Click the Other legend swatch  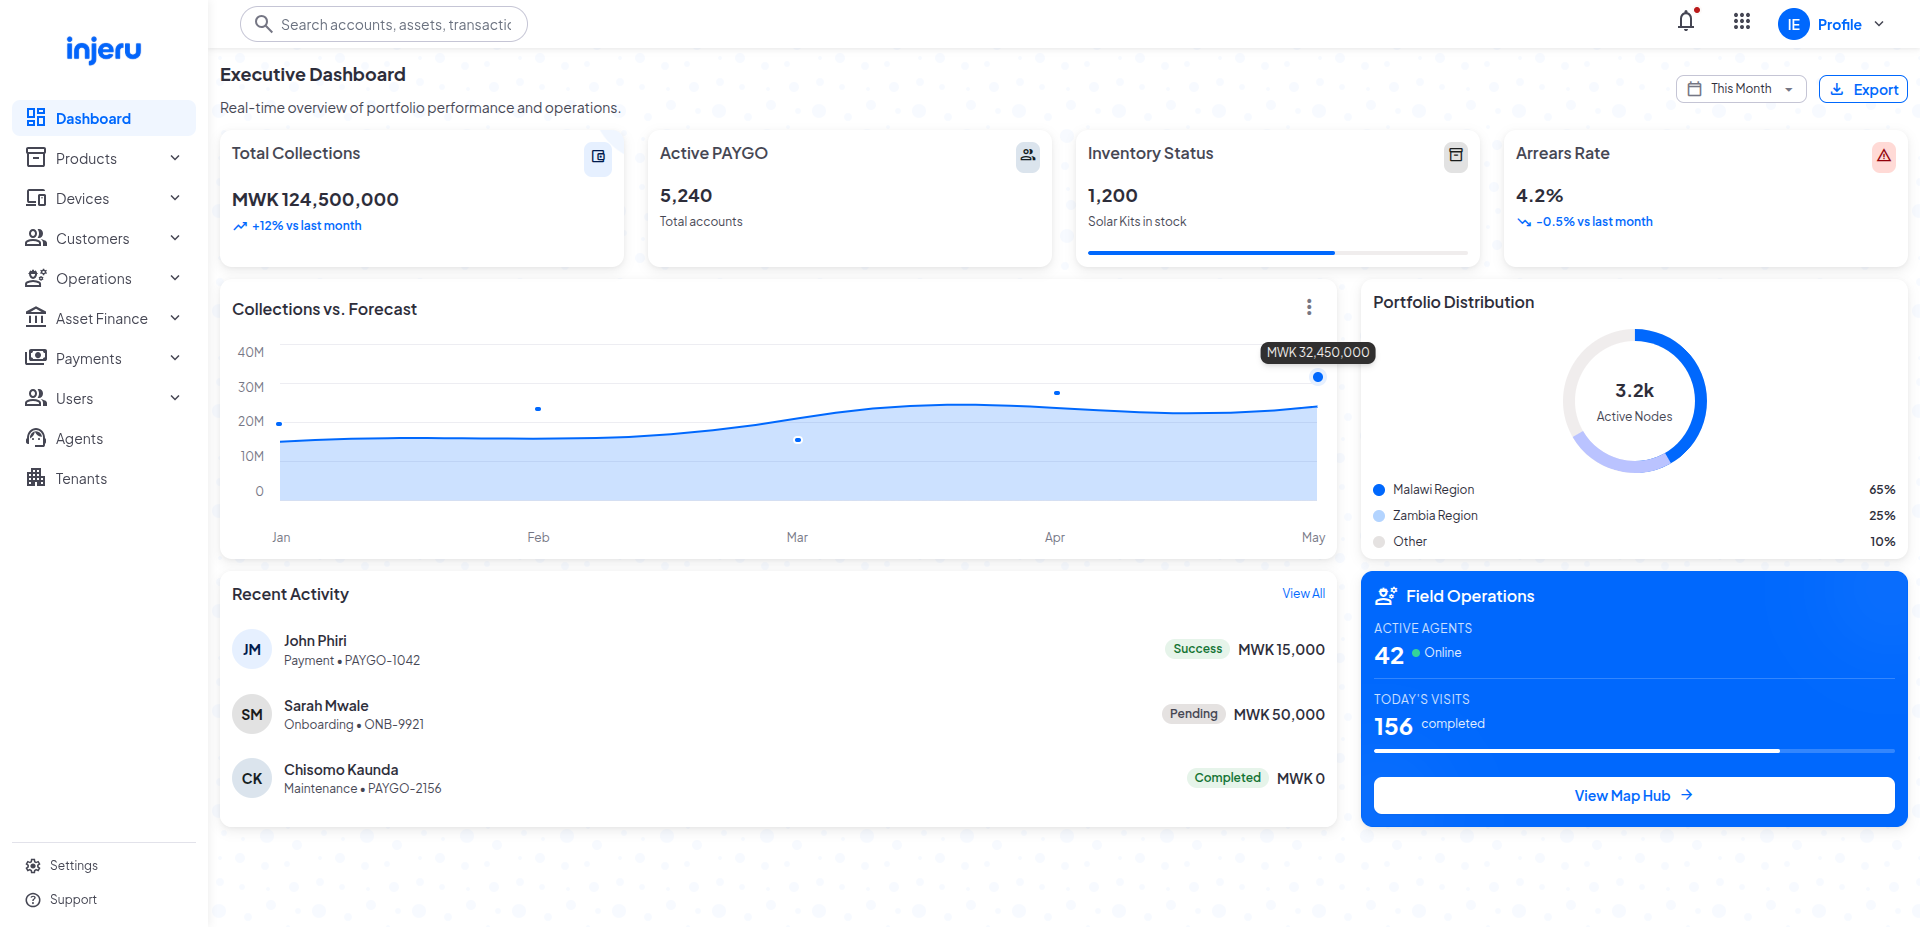[1379, 542]
